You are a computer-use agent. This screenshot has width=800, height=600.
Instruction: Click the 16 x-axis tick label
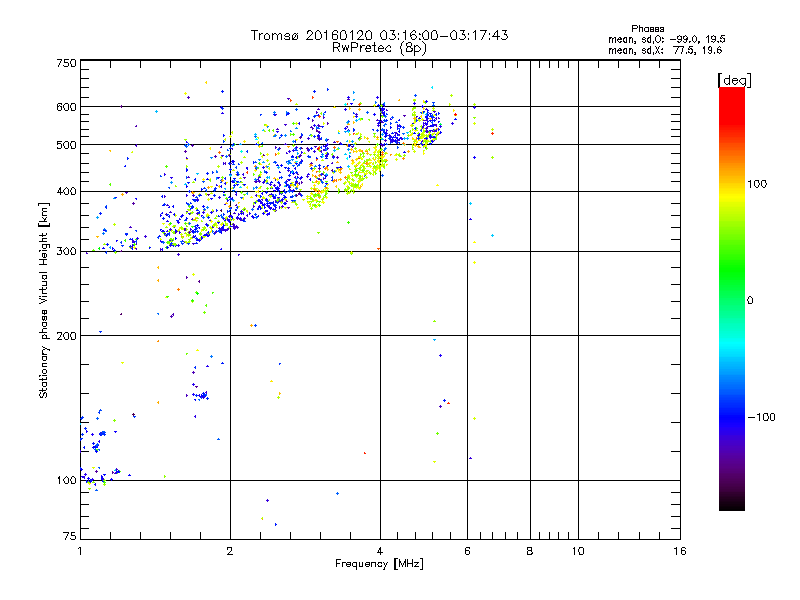coord(678,552)
